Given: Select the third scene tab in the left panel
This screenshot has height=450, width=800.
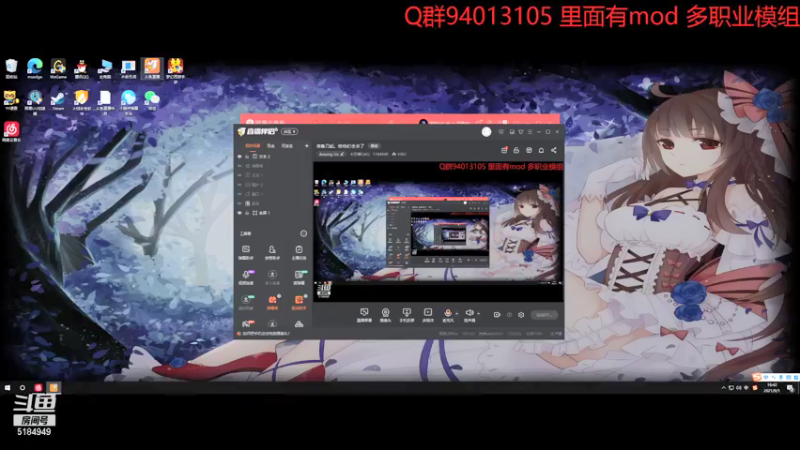Looking at the screenshot, I should tap(287, 146).
